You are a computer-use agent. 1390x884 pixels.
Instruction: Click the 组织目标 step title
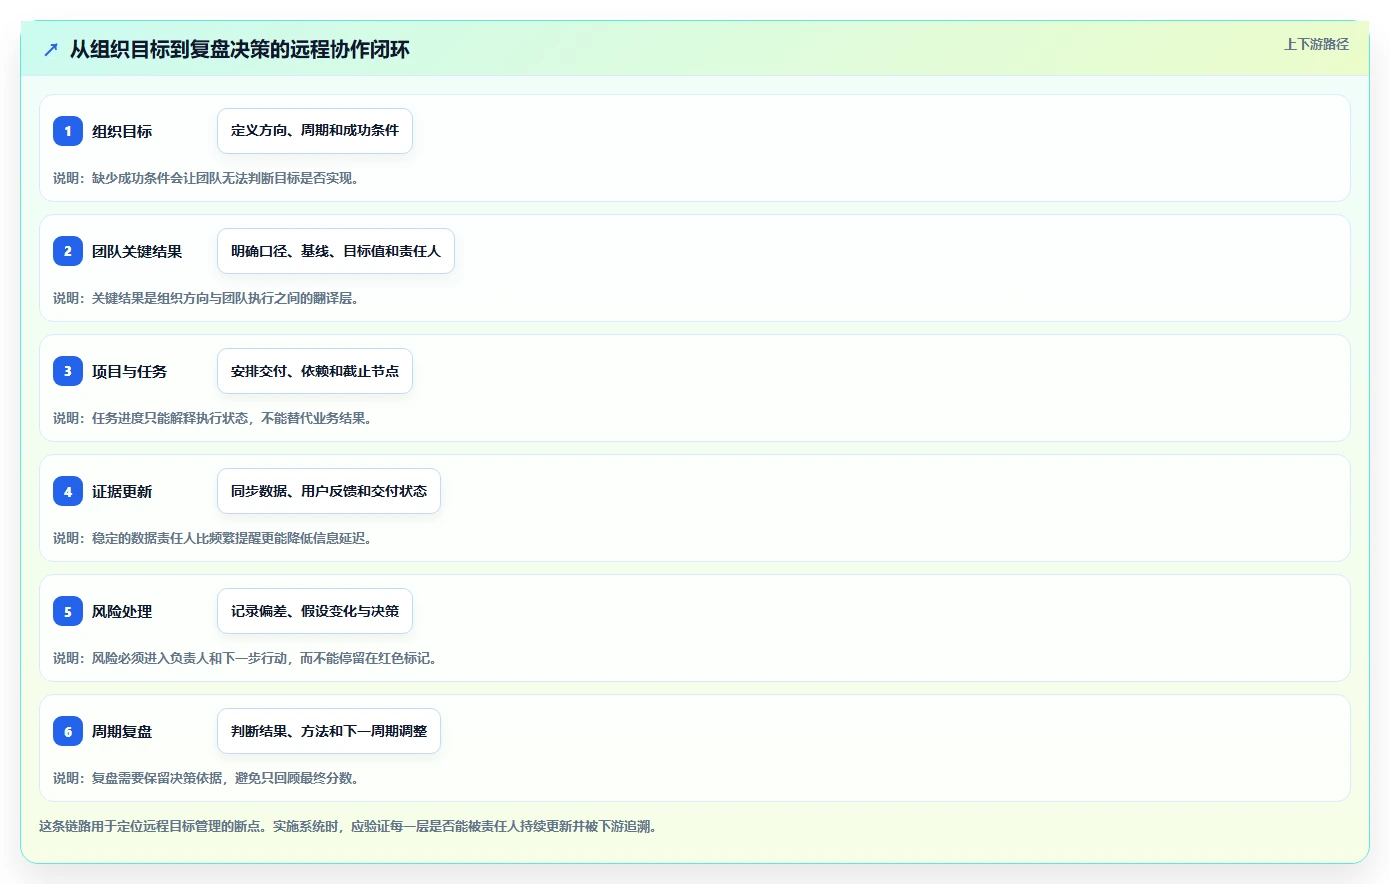pyautogui.click(x=122, y=131)
